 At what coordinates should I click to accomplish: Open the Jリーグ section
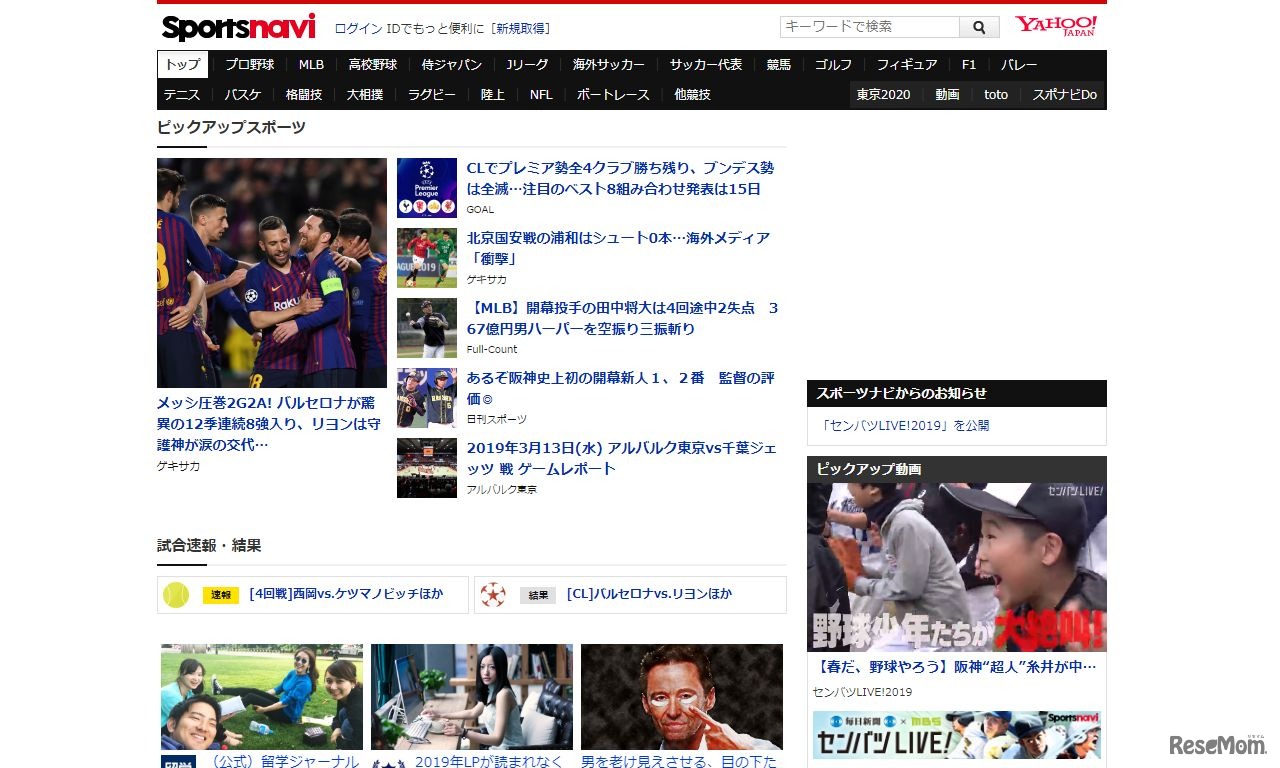(x=527, y=64)
